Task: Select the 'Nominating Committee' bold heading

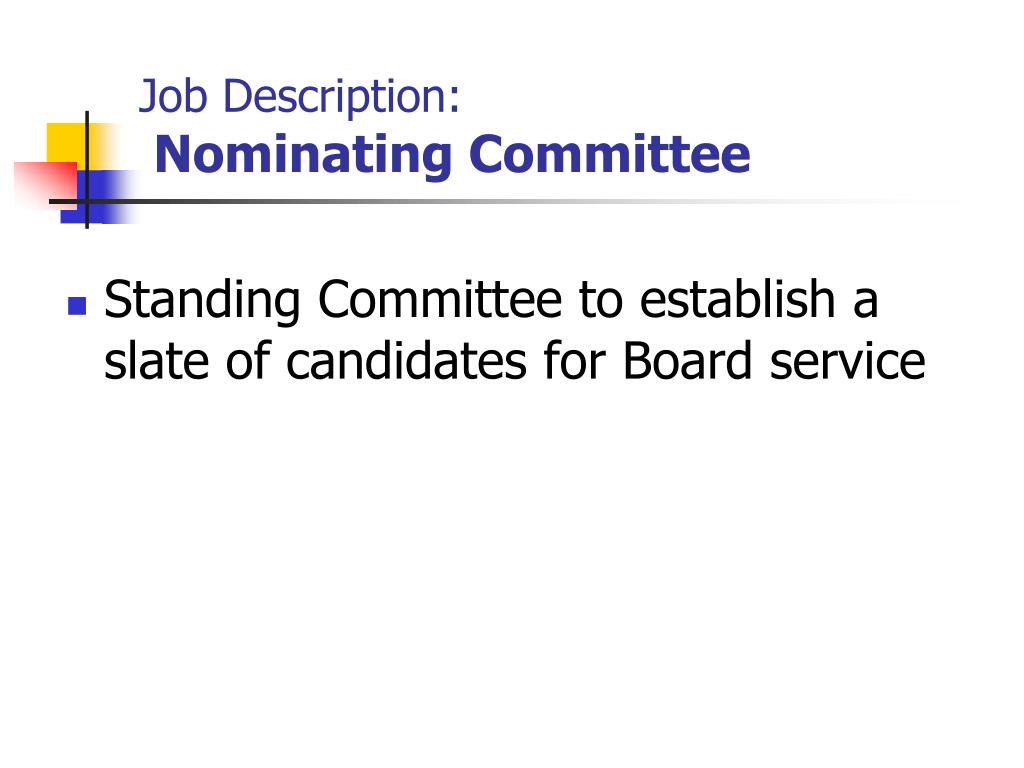Action: click(453, 155)
